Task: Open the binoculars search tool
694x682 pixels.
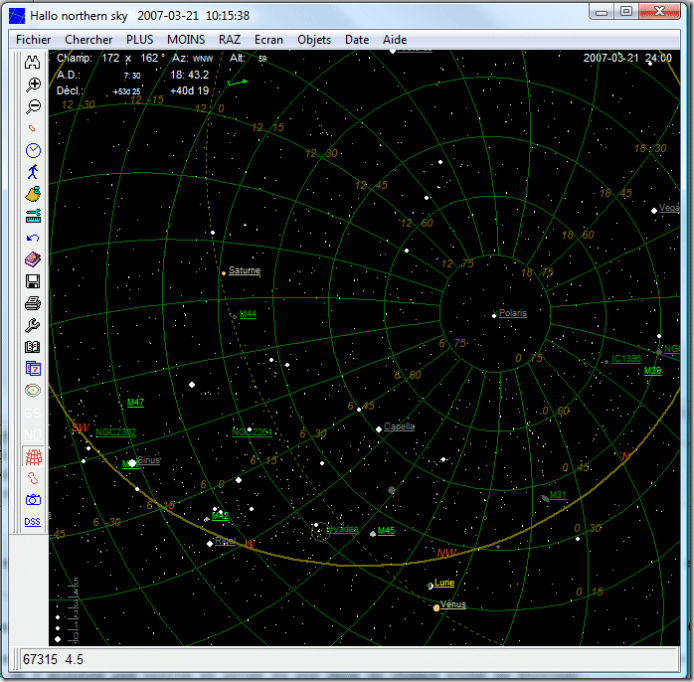Action: (x=32, y=62)
